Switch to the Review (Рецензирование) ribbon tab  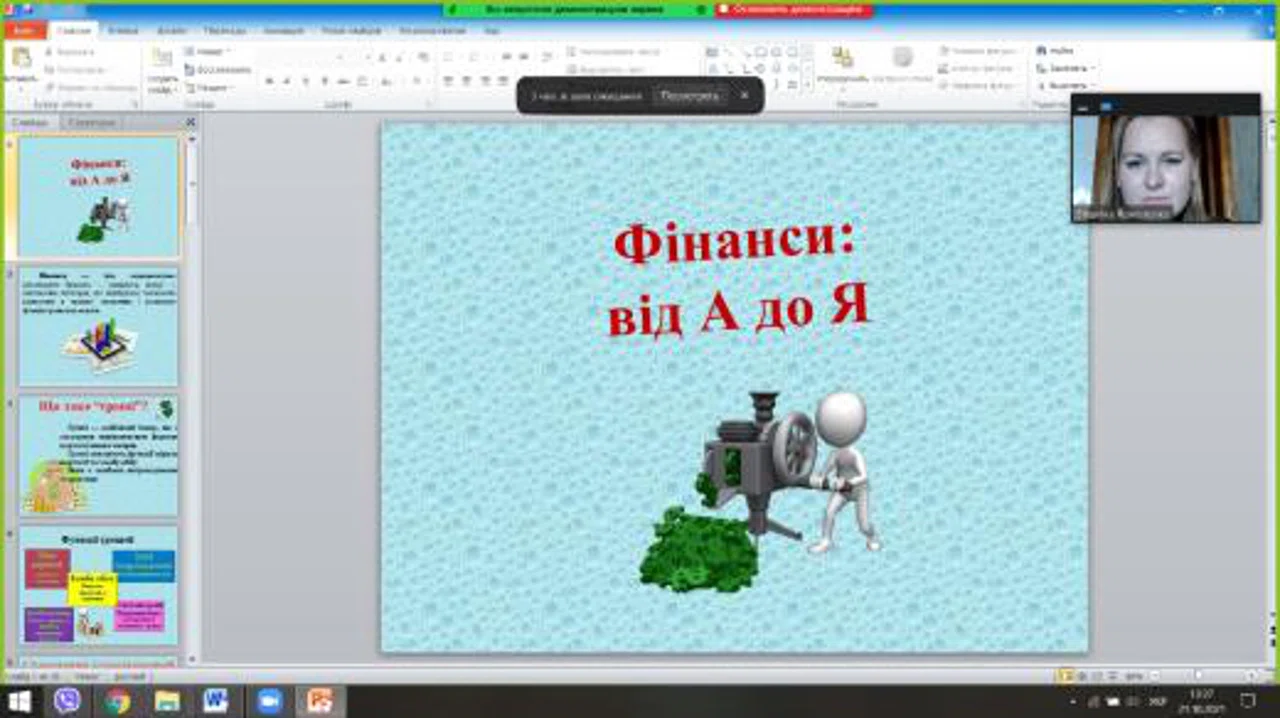pos(431,31)
